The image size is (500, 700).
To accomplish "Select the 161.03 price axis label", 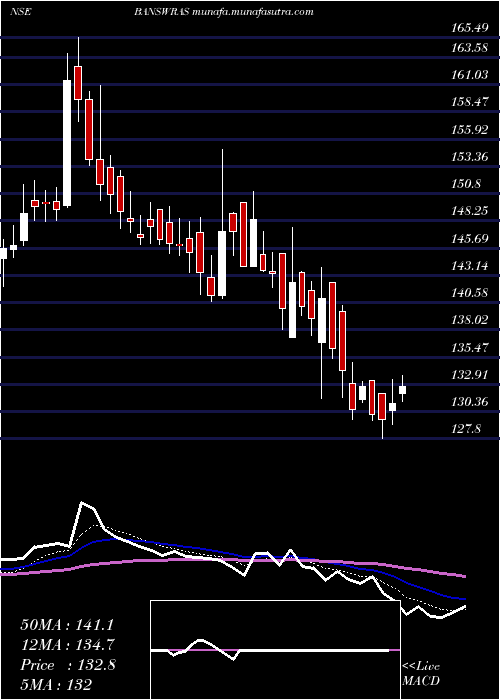I will (x=469, y=75).
